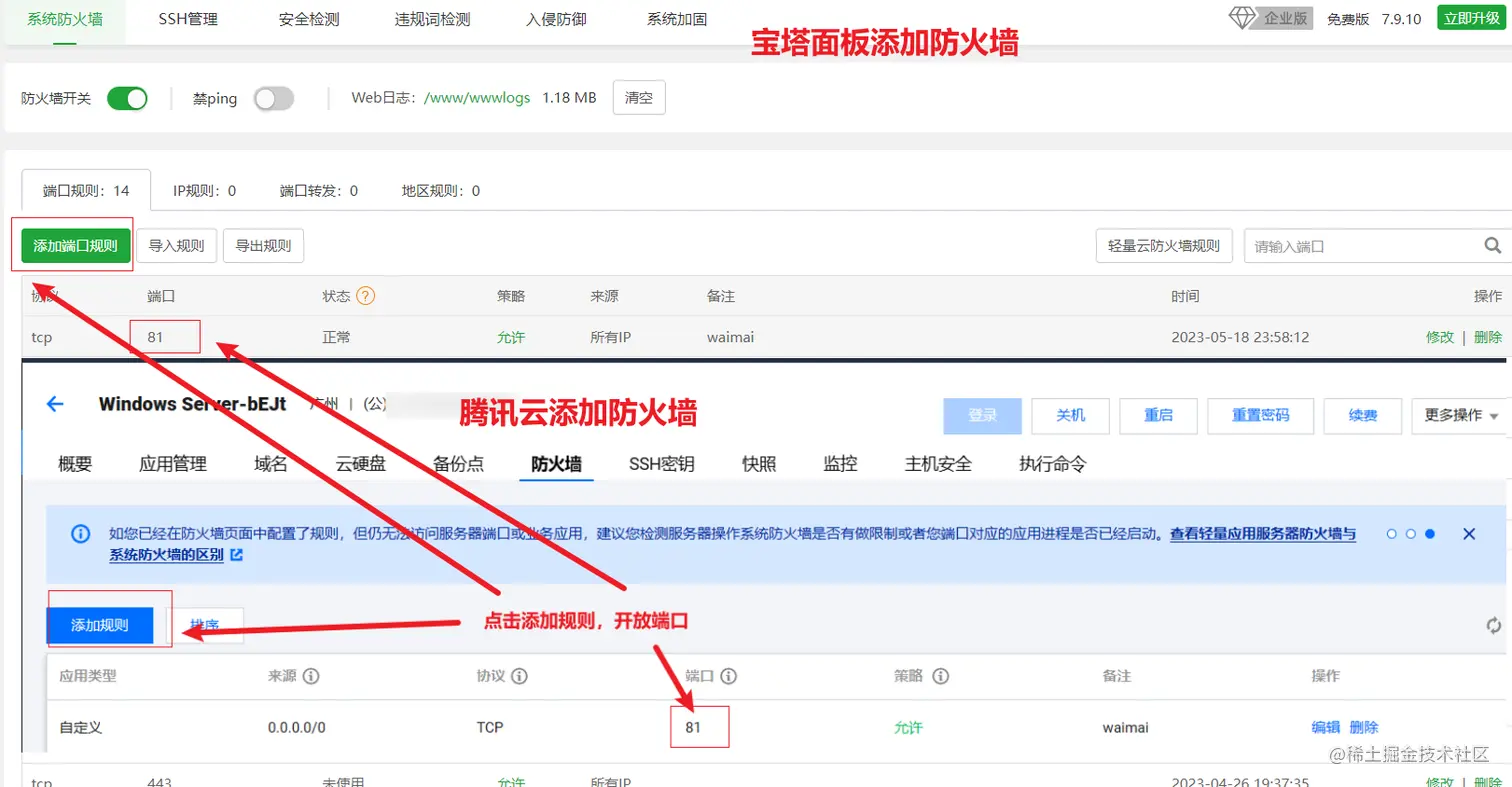Open the 执行命令 tab
1512x787 pixels.
[x=1053, y=464]
